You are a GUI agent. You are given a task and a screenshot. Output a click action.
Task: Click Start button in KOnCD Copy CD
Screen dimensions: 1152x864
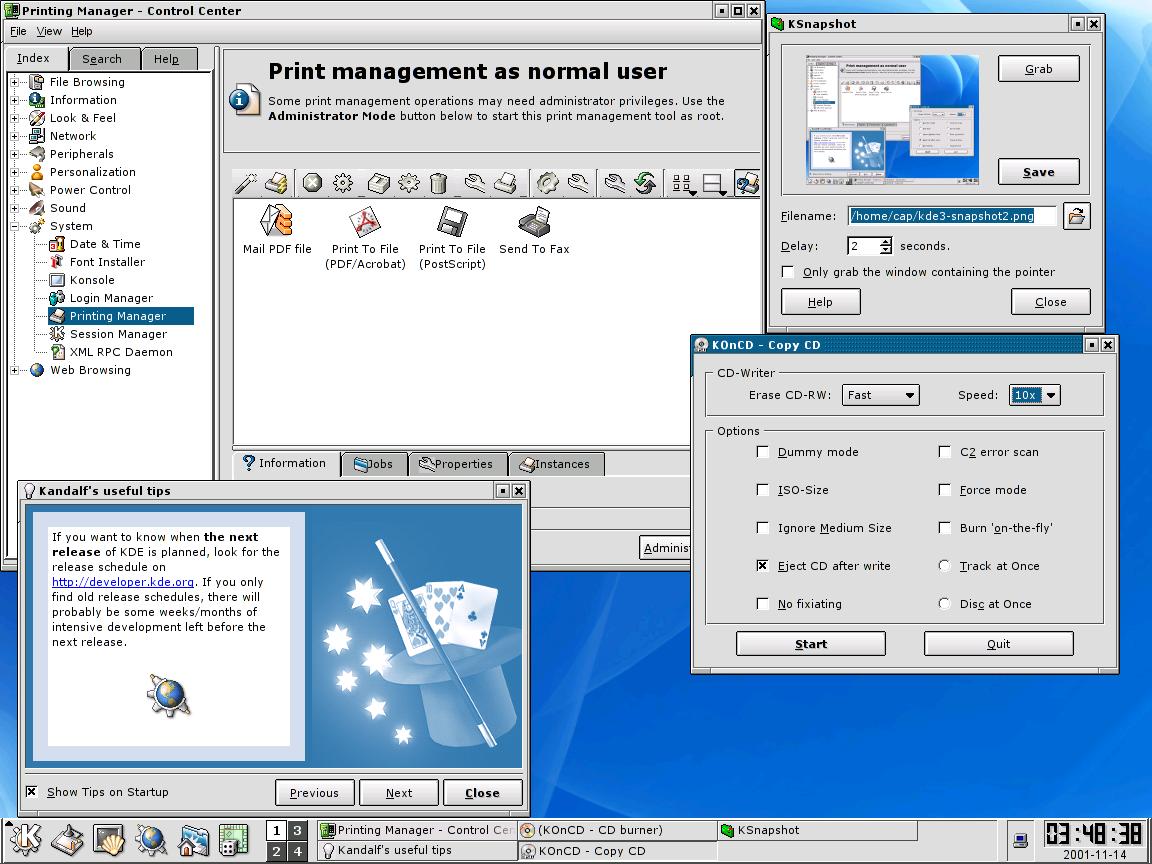[x=810, y=644]
